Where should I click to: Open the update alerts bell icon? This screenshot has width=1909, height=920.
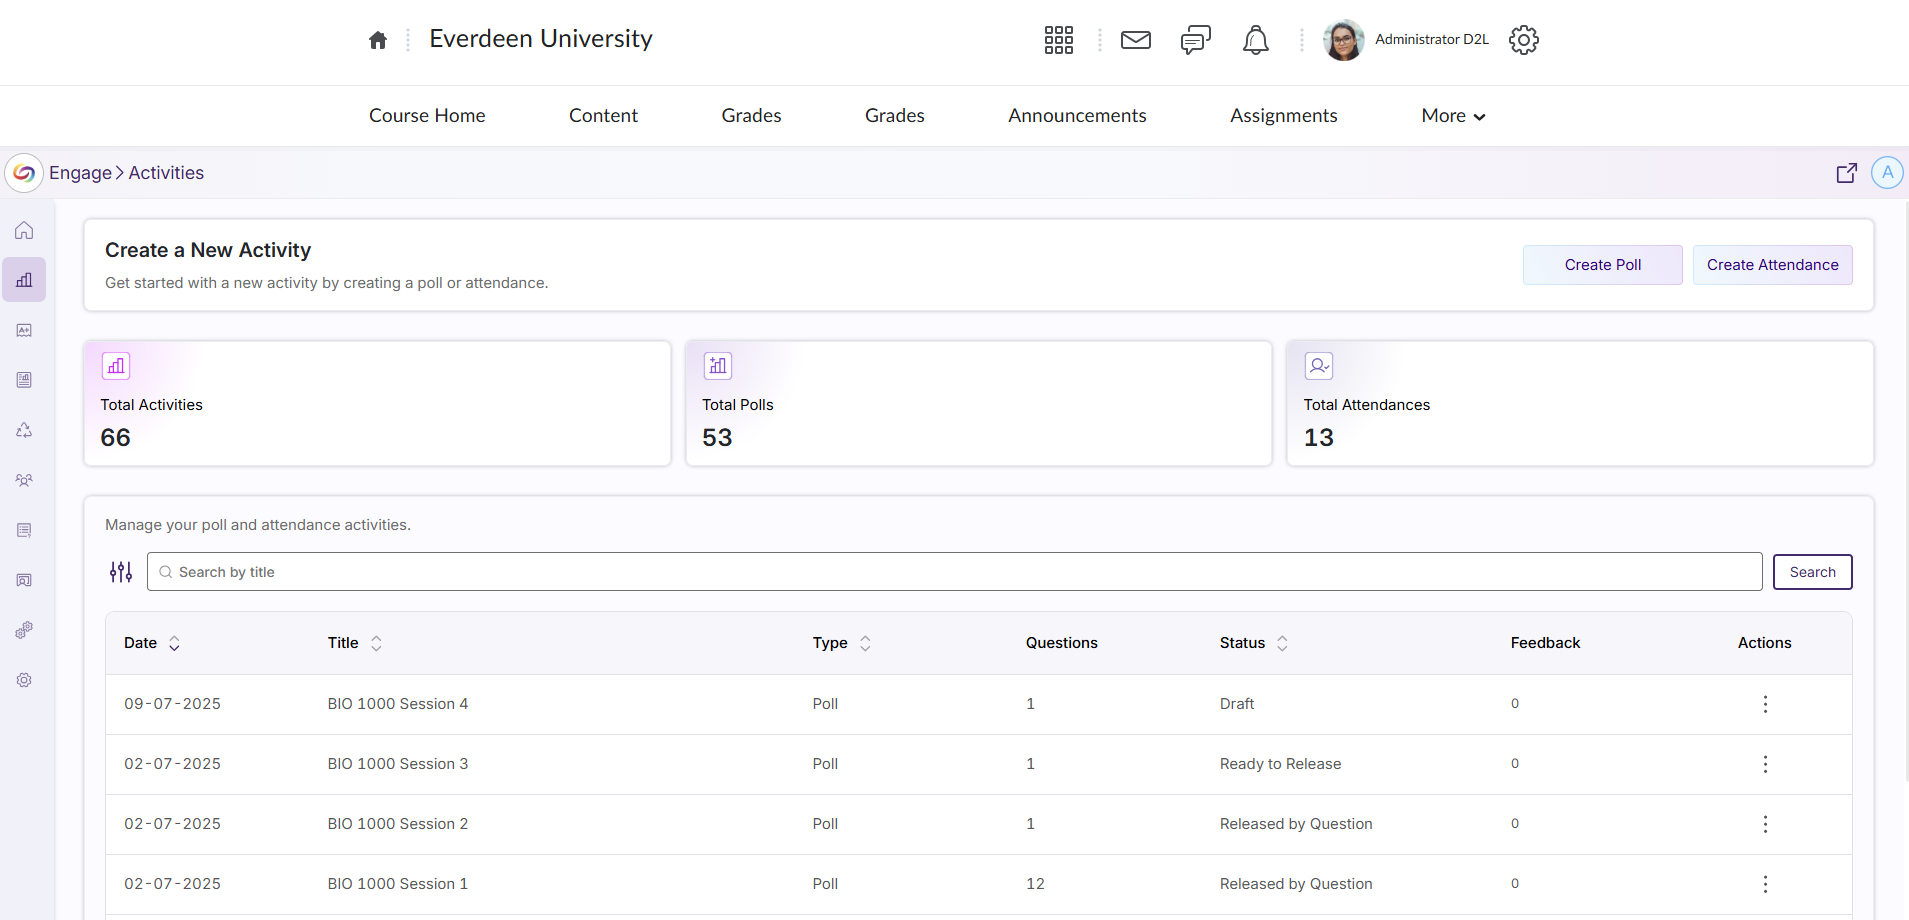click(x=1256, y=40)
